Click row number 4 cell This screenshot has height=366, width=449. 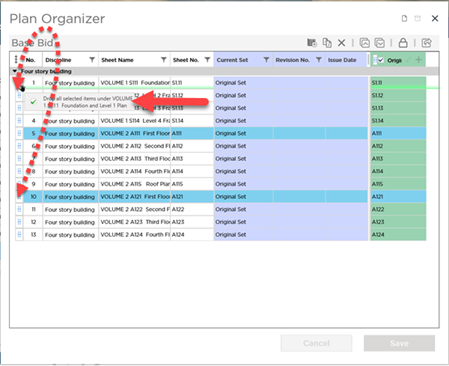pyautogui.click(x=33, y=121)
